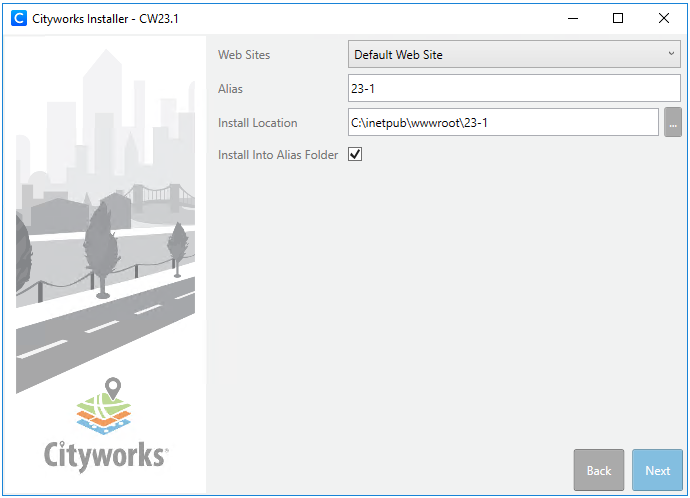Expand the Web Sites dropdown arrow
The height and width of the screenshot is (498, 690).
(672, 54)
